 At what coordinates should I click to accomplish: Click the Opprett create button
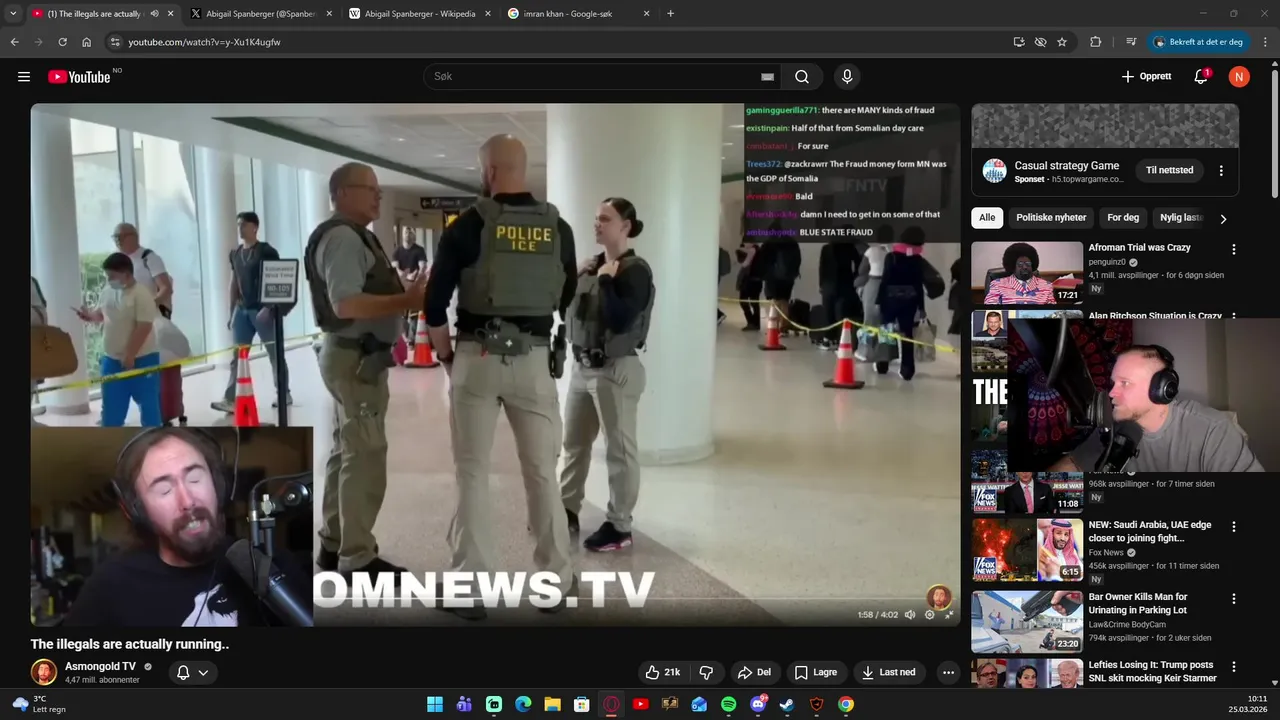point(1146,77)
